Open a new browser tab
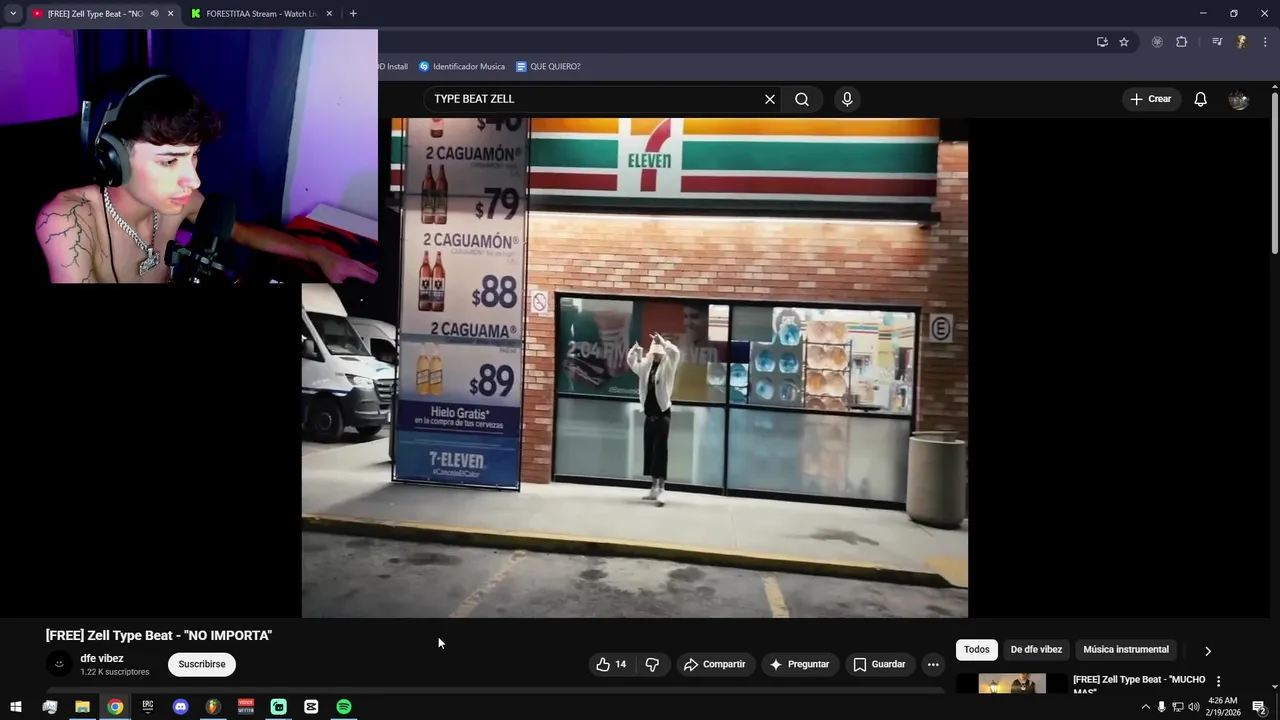Image resolution: width=1280 pixels, height=720 pixels. [x=353, y=13]
